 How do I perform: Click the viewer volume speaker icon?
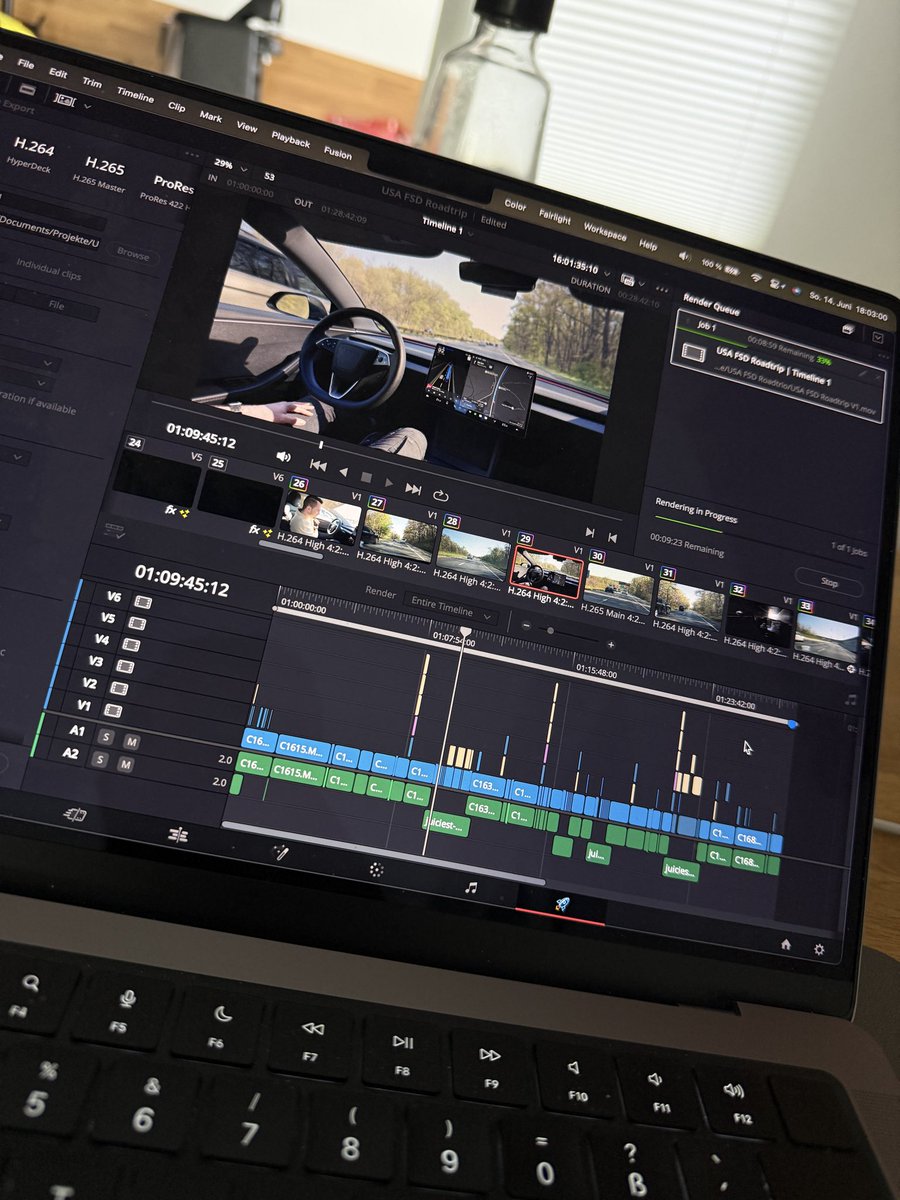click(283, 456)
